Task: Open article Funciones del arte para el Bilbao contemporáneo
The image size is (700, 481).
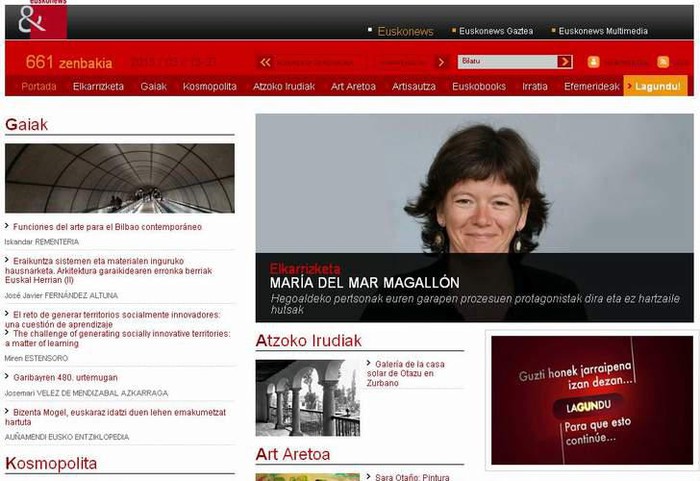Action: [107, 227]
